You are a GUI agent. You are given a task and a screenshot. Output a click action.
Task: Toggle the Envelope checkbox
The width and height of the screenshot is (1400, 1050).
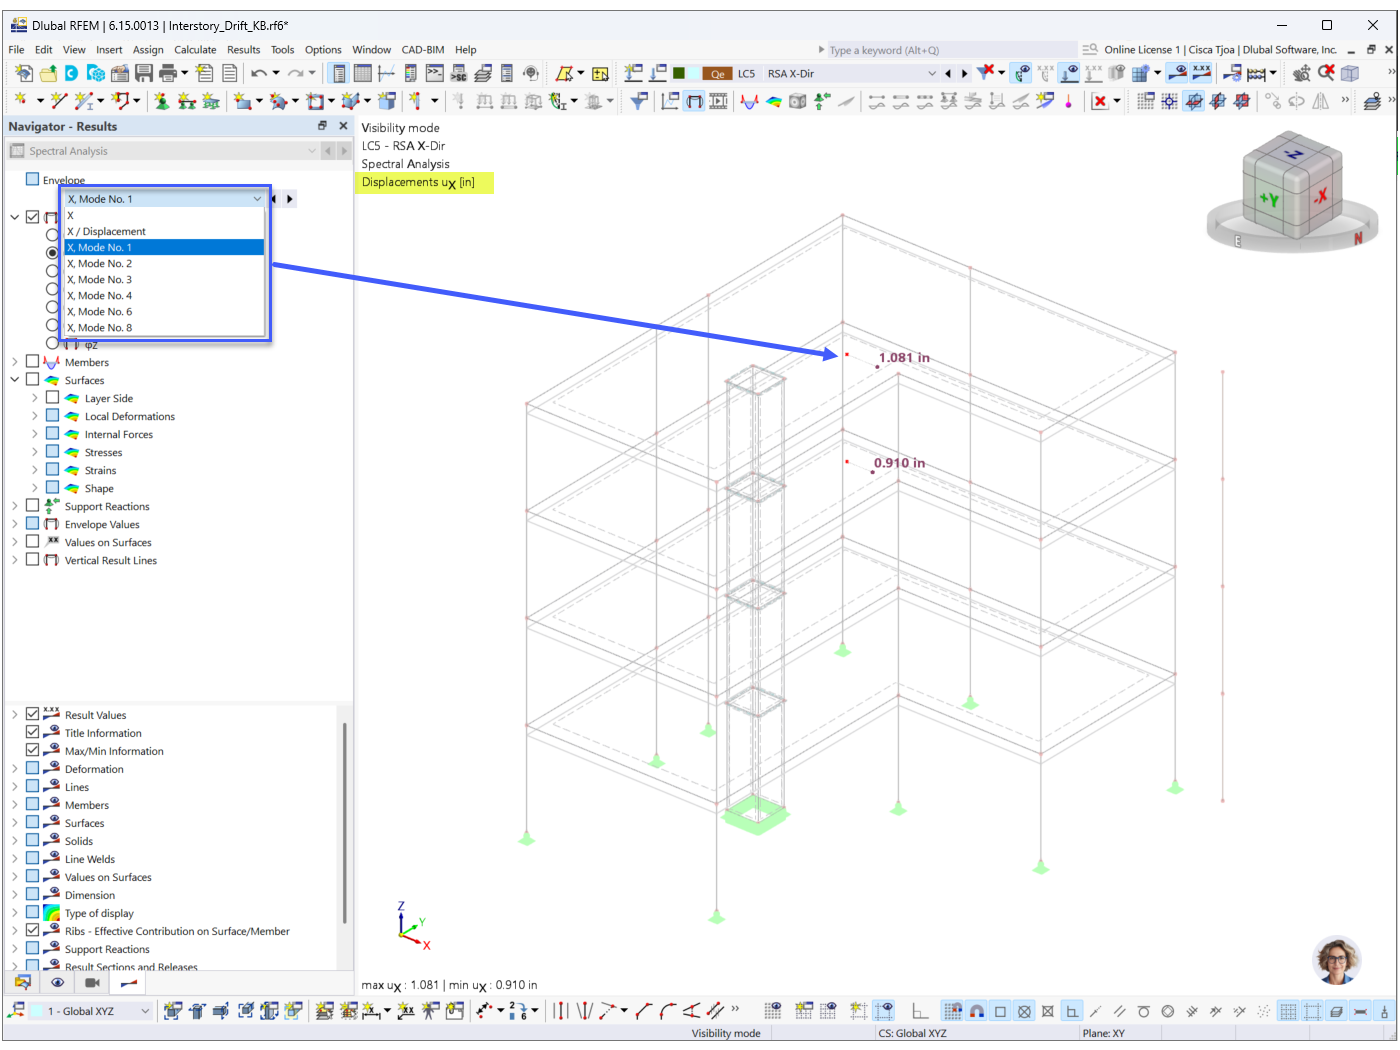pyautogui.click(x=32, y=179)
